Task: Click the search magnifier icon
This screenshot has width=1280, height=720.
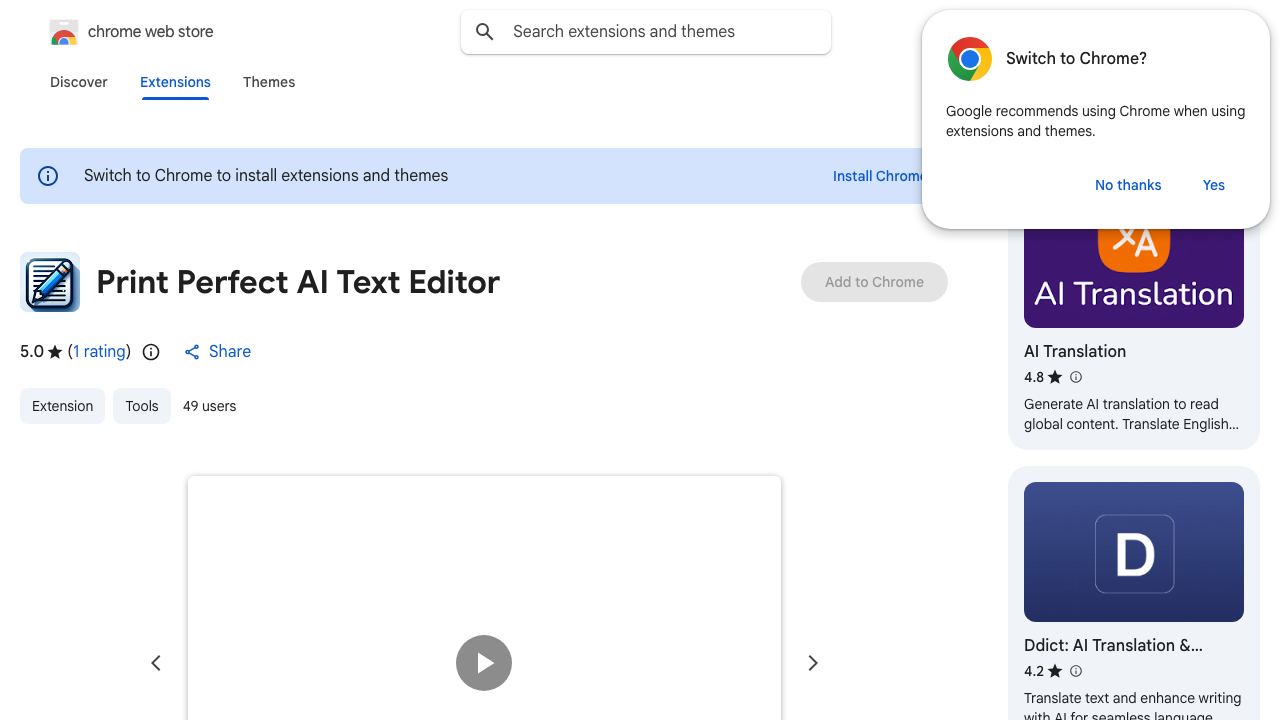Action: pyautogui.click(x=485, y=32)
